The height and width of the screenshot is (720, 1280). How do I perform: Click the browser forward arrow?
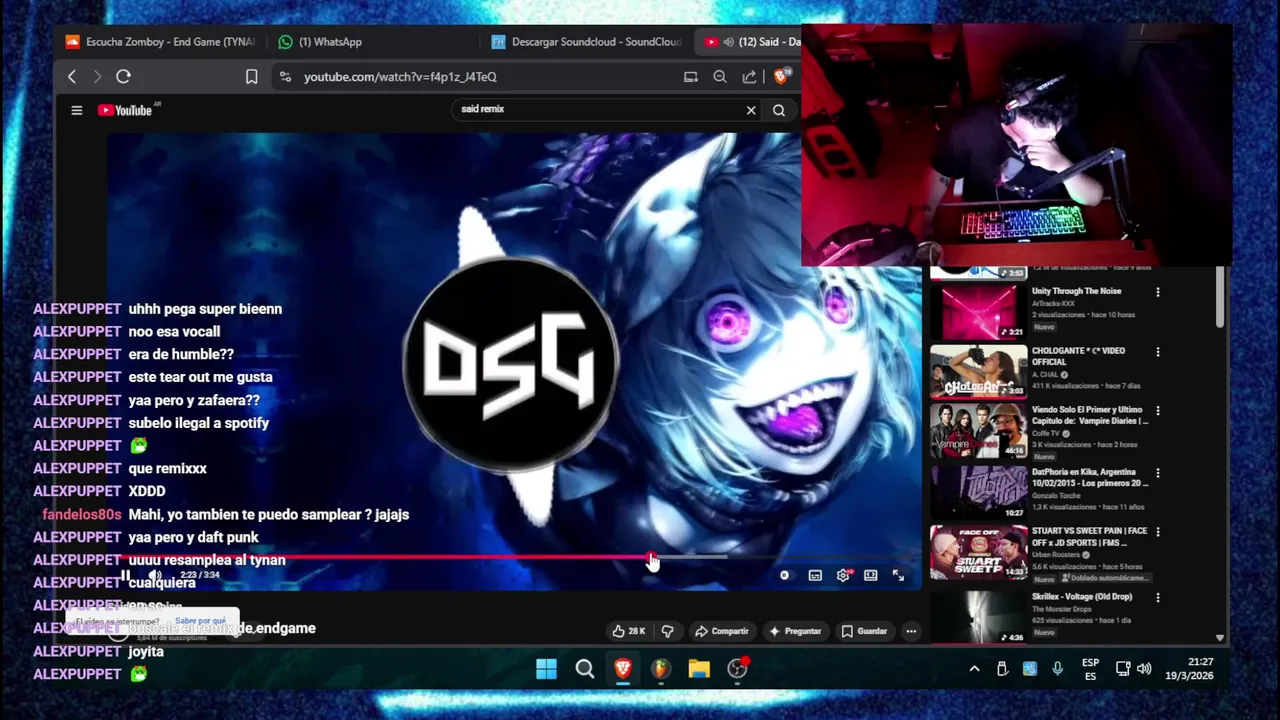click(x=97, y=77)
